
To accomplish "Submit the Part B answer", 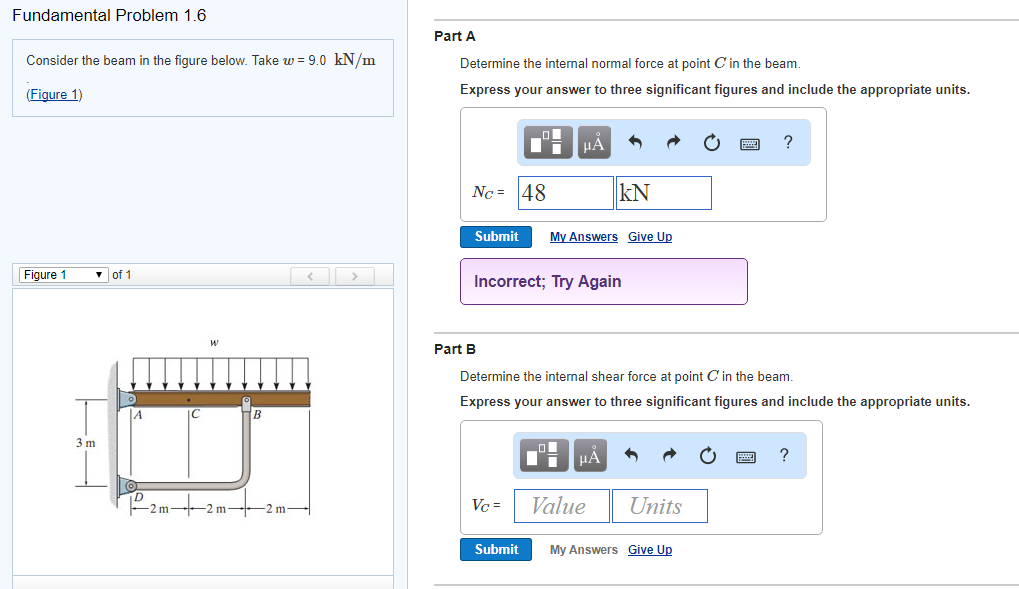I will 495,549.
